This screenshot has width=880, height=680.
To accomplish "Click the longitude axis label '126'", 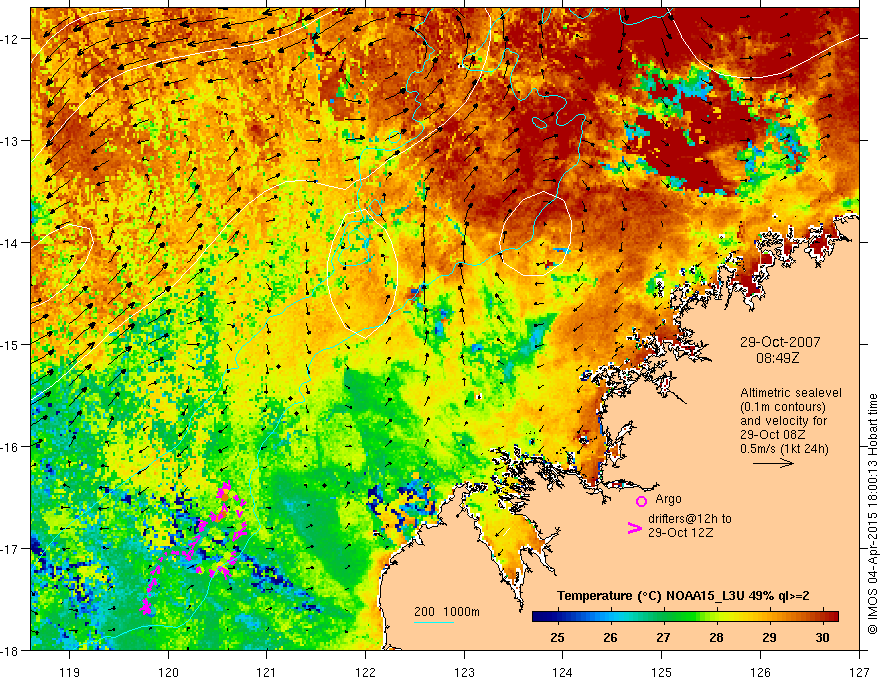I will tap(760, 672).
